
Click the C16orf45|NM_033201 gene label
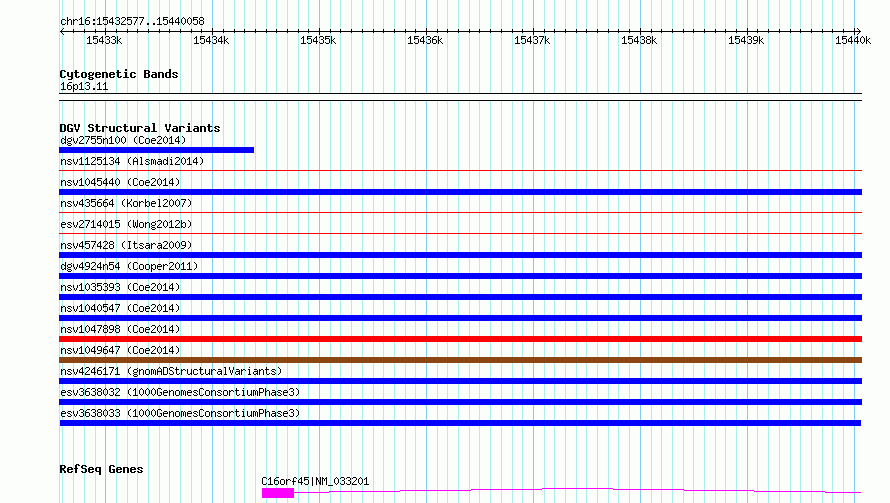315,481
